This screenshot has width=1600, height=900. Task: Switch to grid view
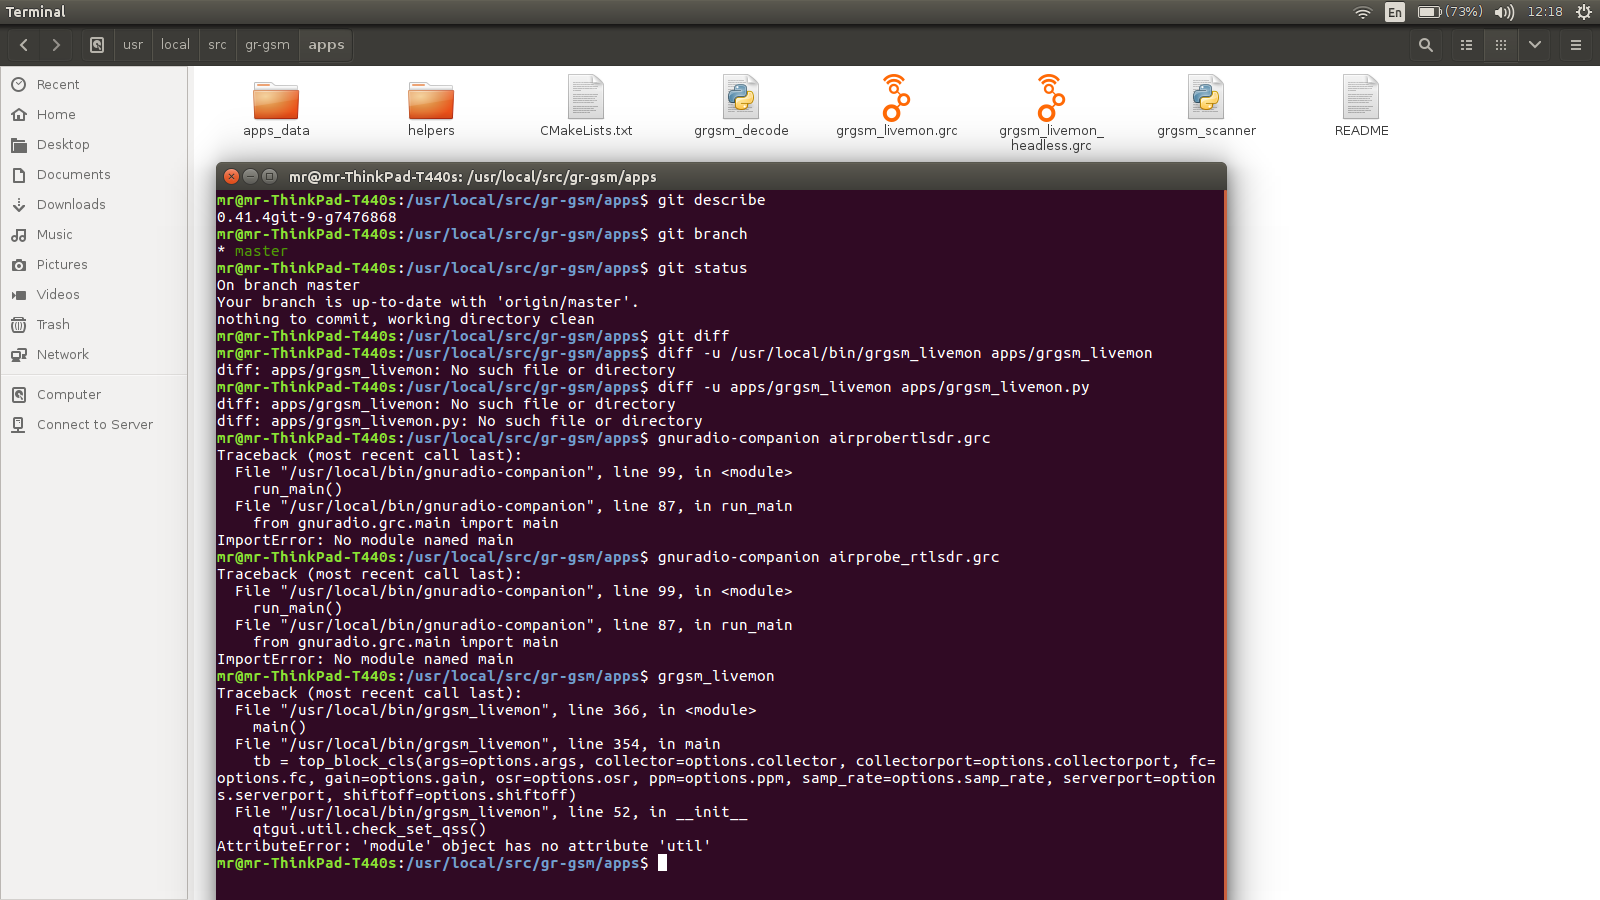coord(1500,45)
